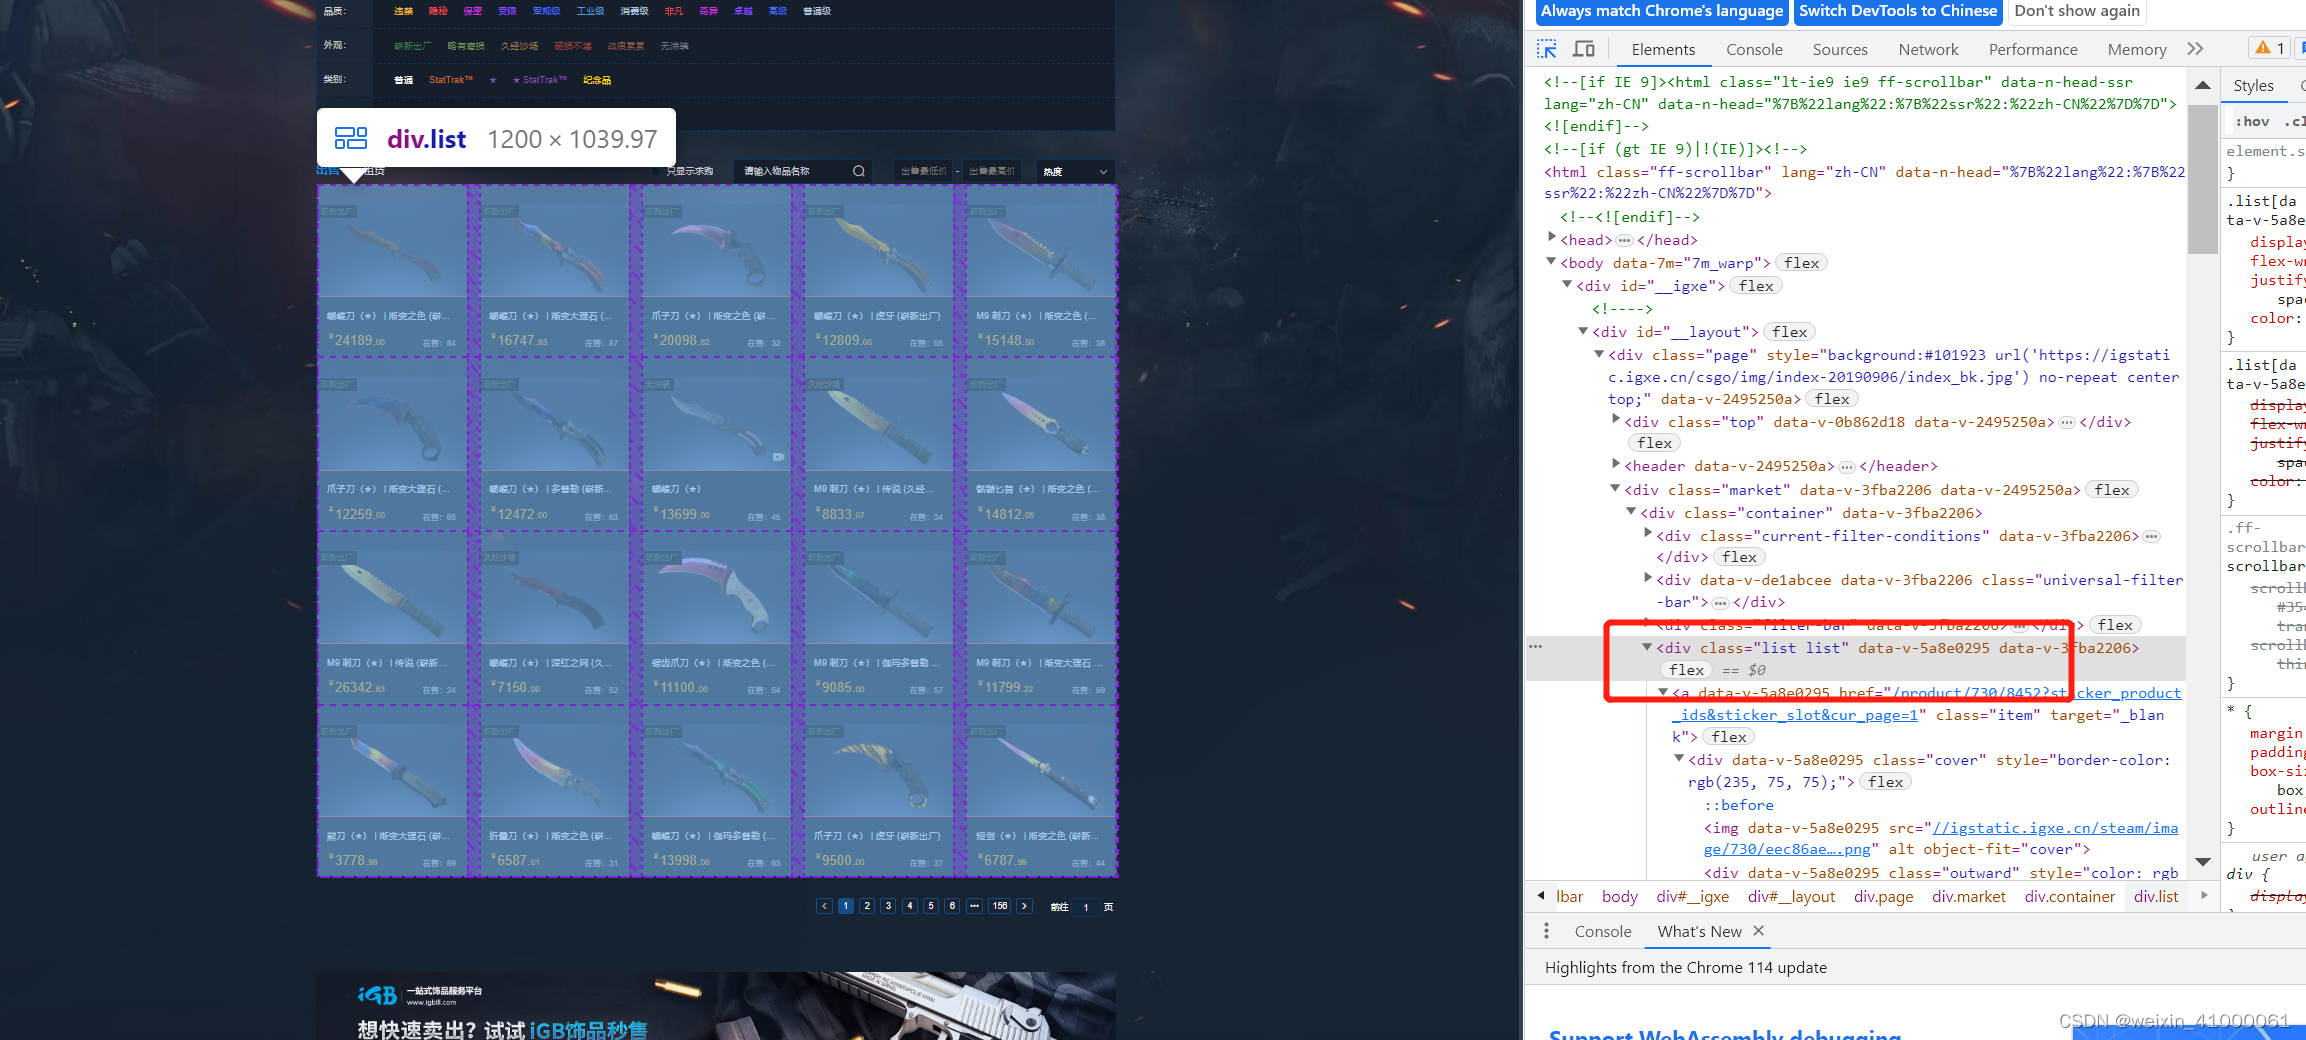Expand the head element in the DOM tree
Image resolution: width=2306 pixels, height=1040 pixels.
point(1551,239)
